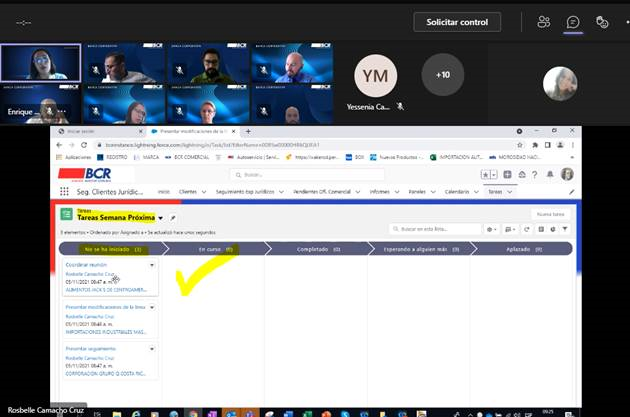This screenshot has height=417, width=630.
Task: Open the Chrome profile avatar icon
Action: [560, 145]
